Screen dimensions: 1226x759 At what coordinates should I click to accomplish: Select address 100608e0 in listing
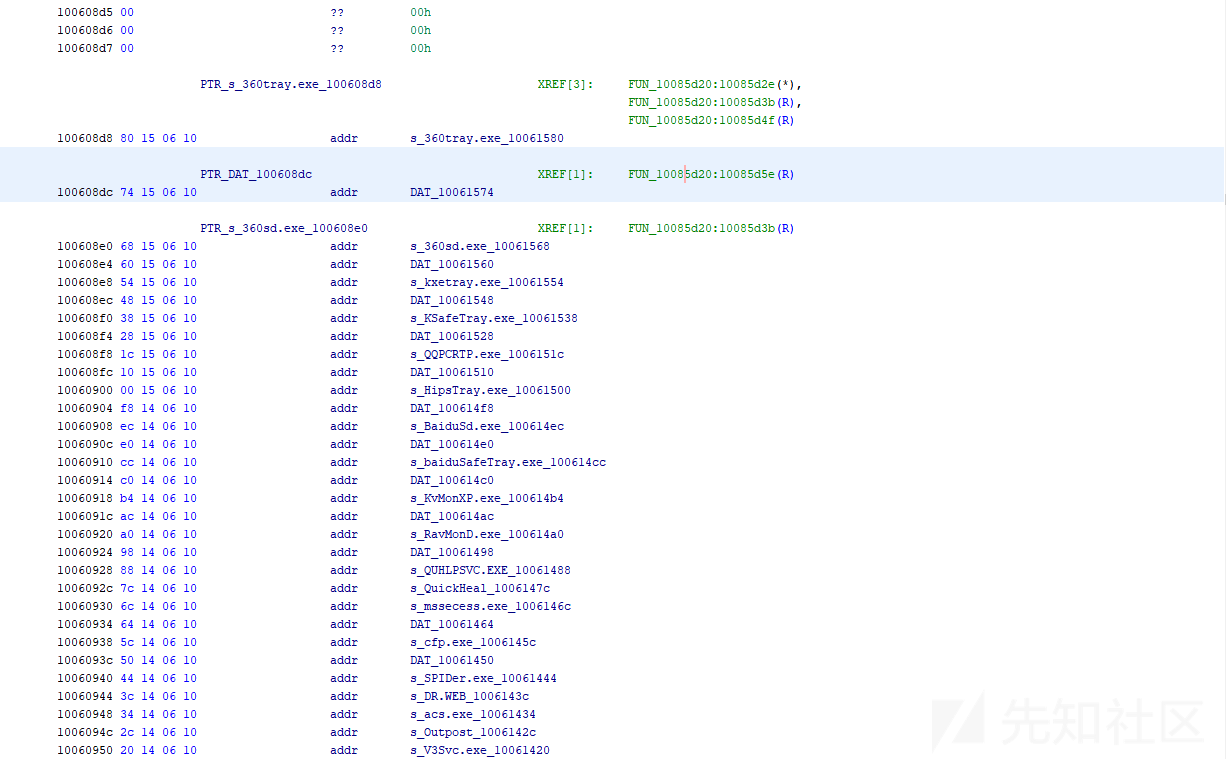(x=85, y=246)
